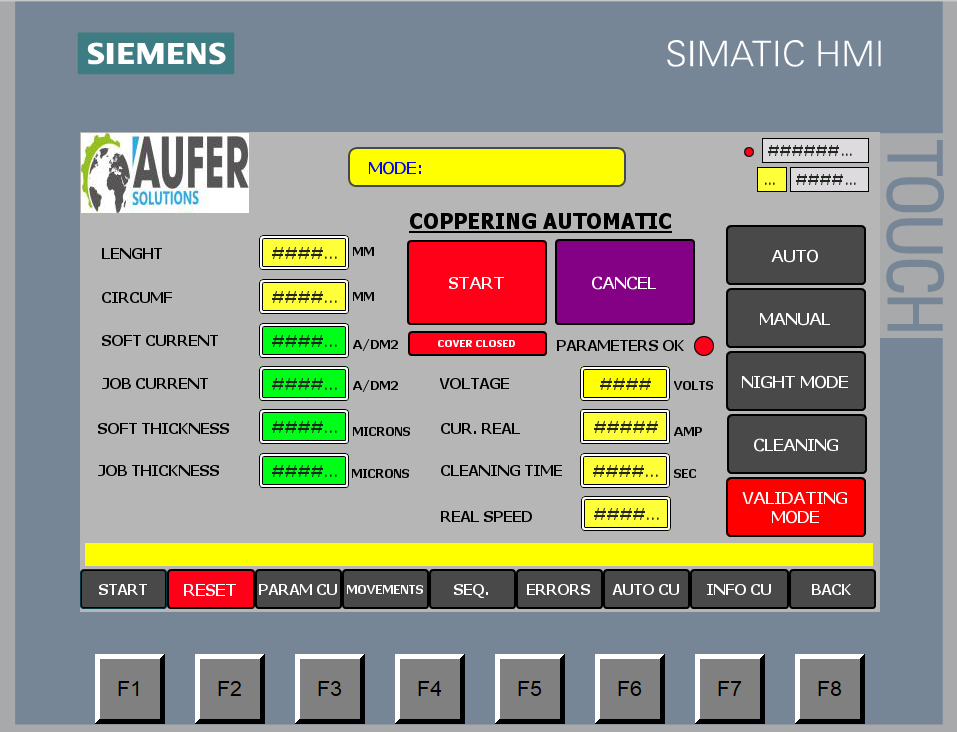Click the small red status dot at top right
Screen dimensions: 957x732
[748, 152]
